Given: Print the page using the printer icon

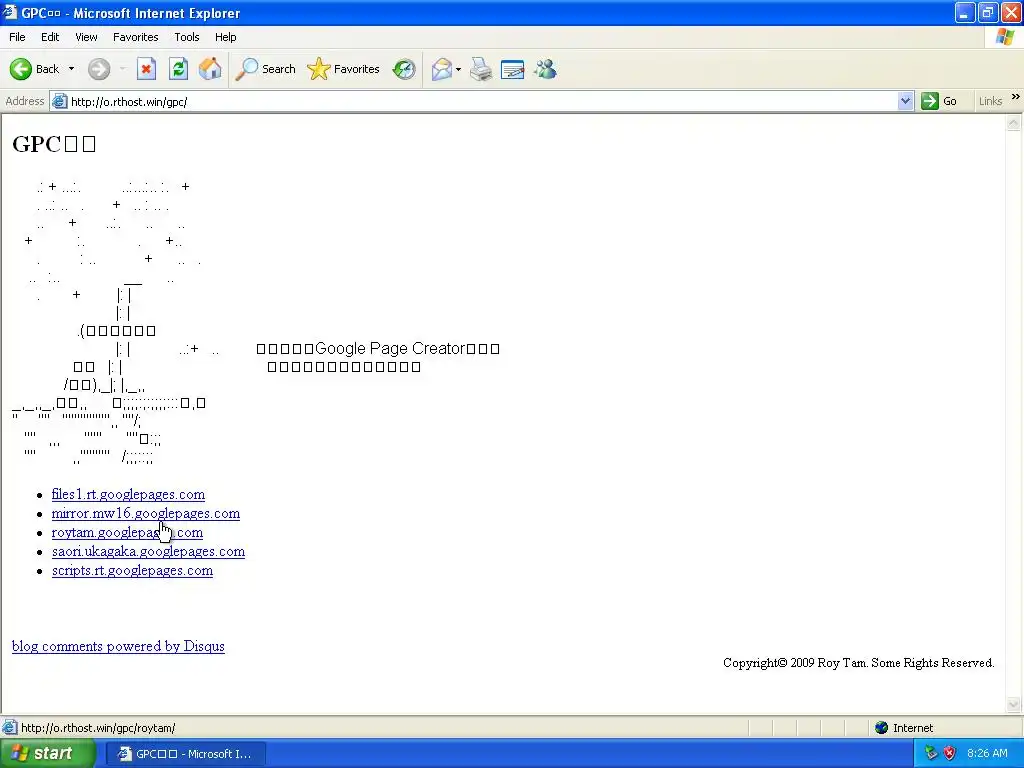Looking at the screenshot, I should point(481,69).
